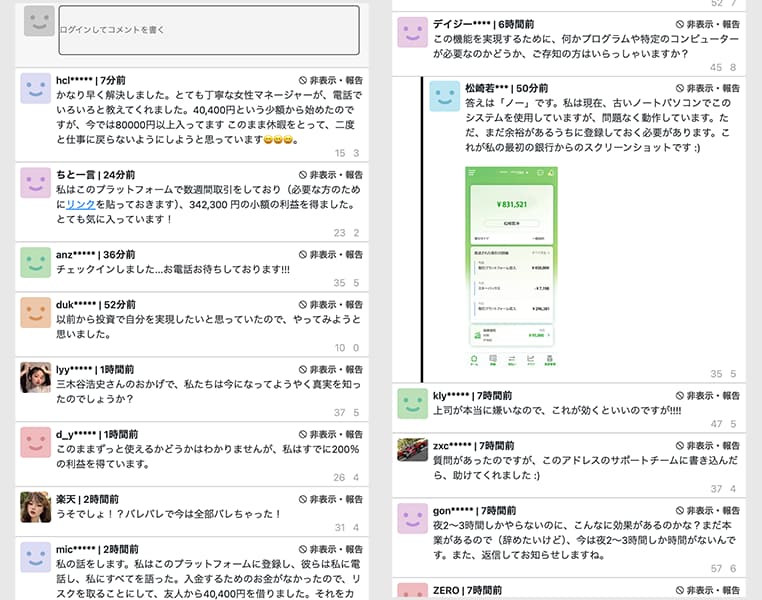The image size is (762, 600).
Task: Click d_y***** user's red avatar icon
Action: pyautogui.click(x=36, y=443)
